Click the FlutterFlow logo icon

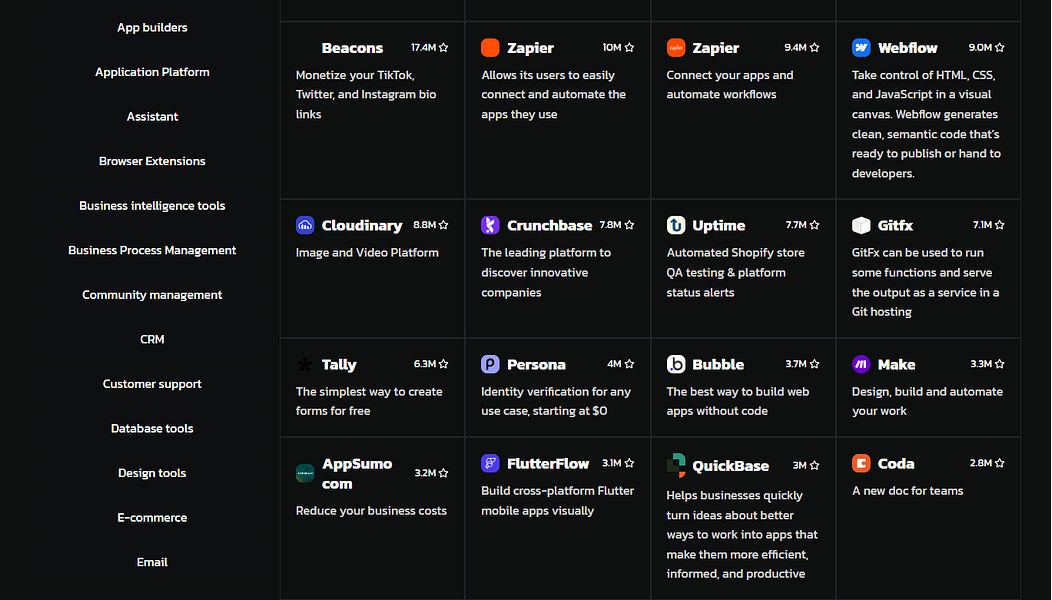coord(489,463)
